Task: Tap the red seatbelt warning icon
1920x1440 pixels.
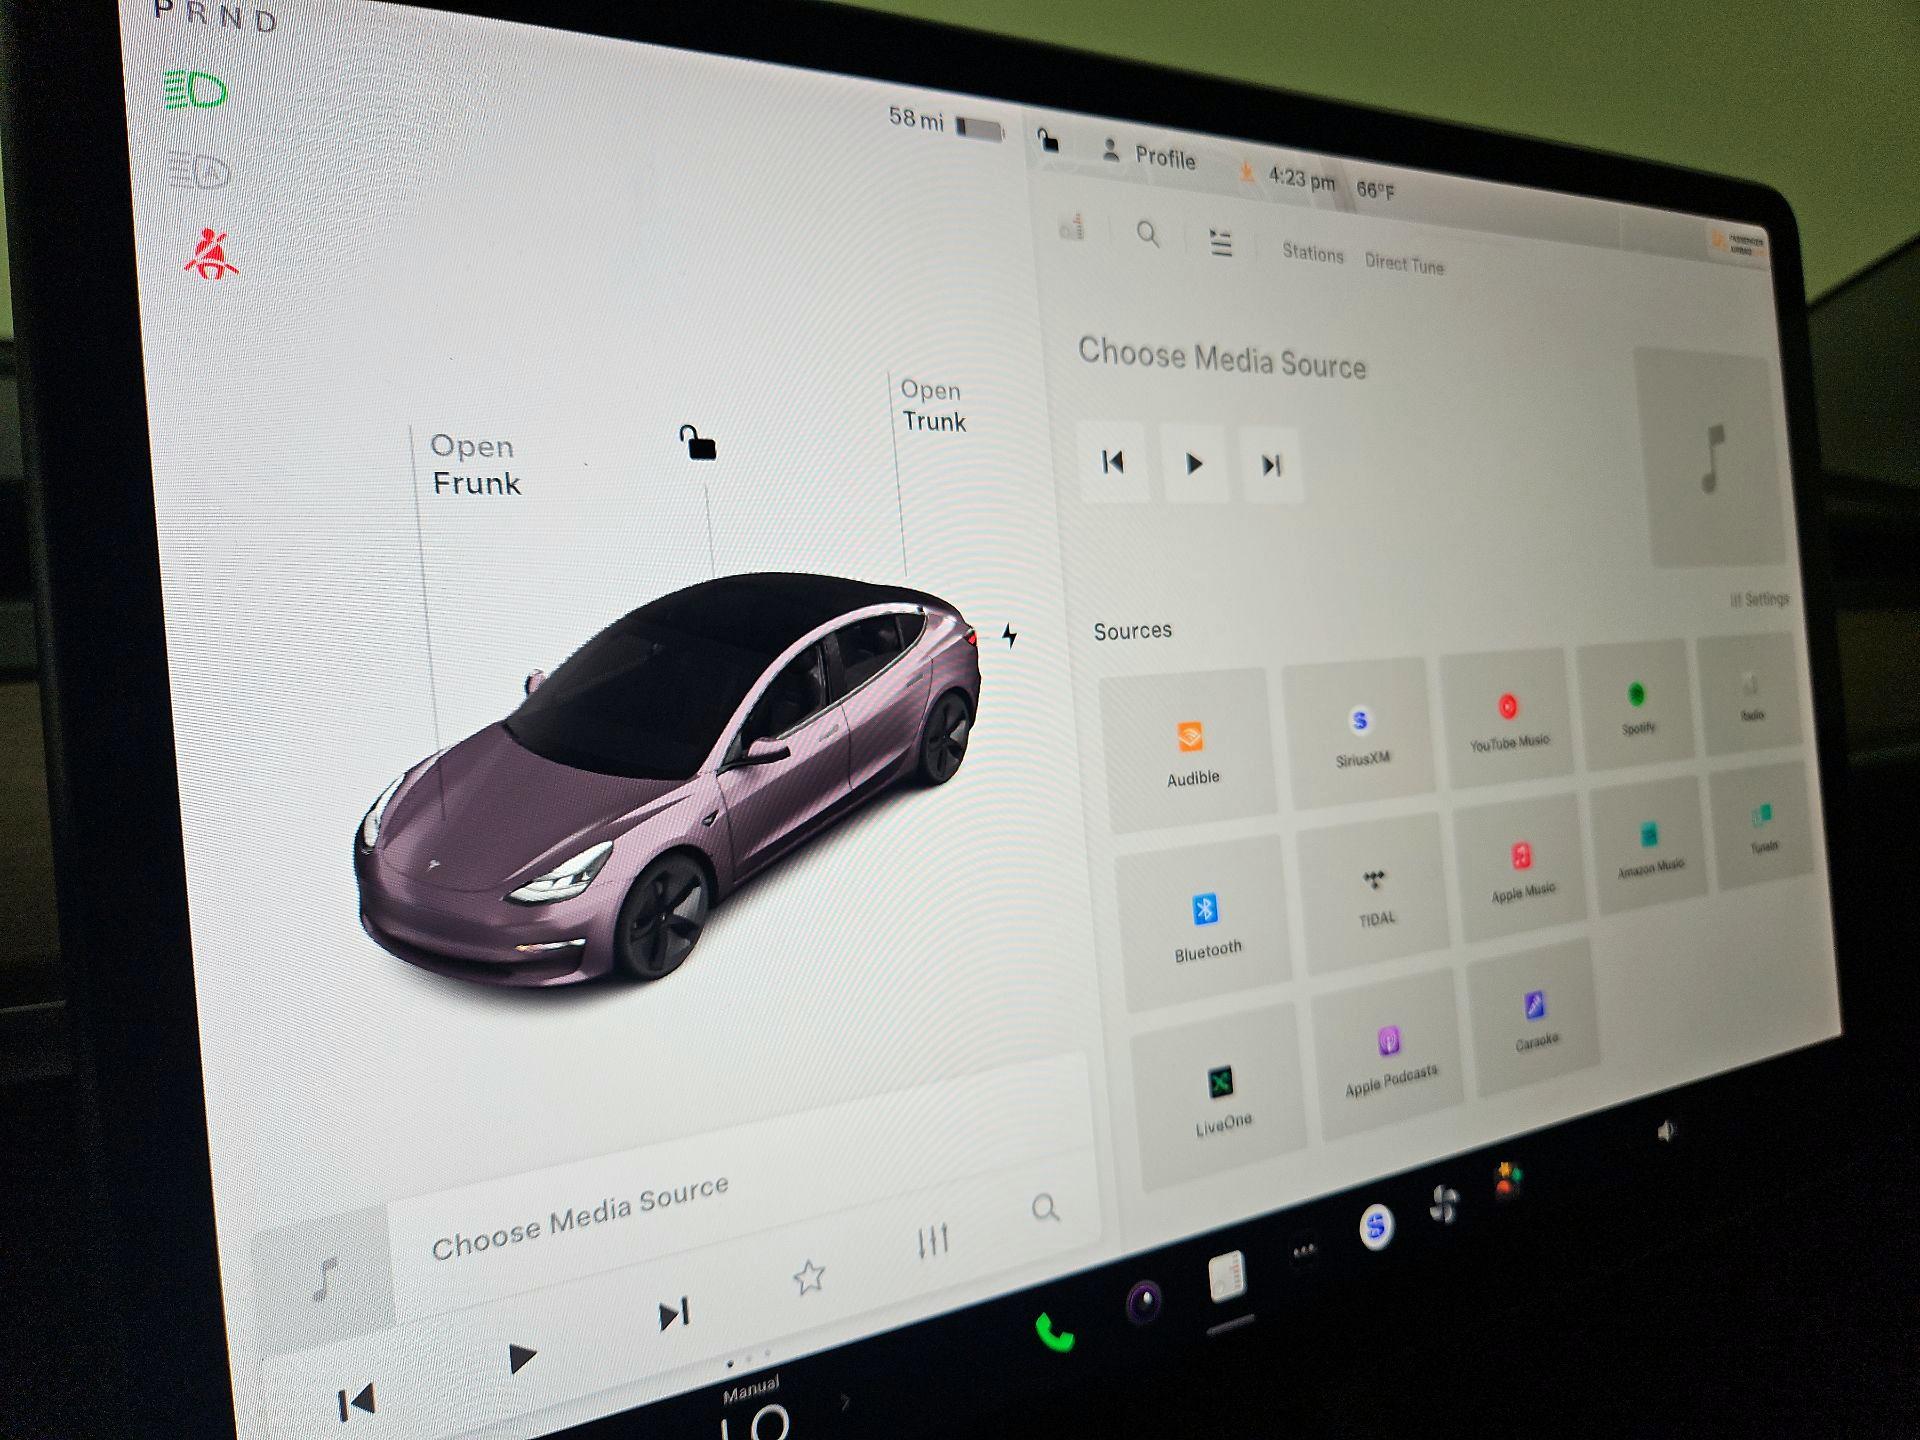Action: [210, 254]
